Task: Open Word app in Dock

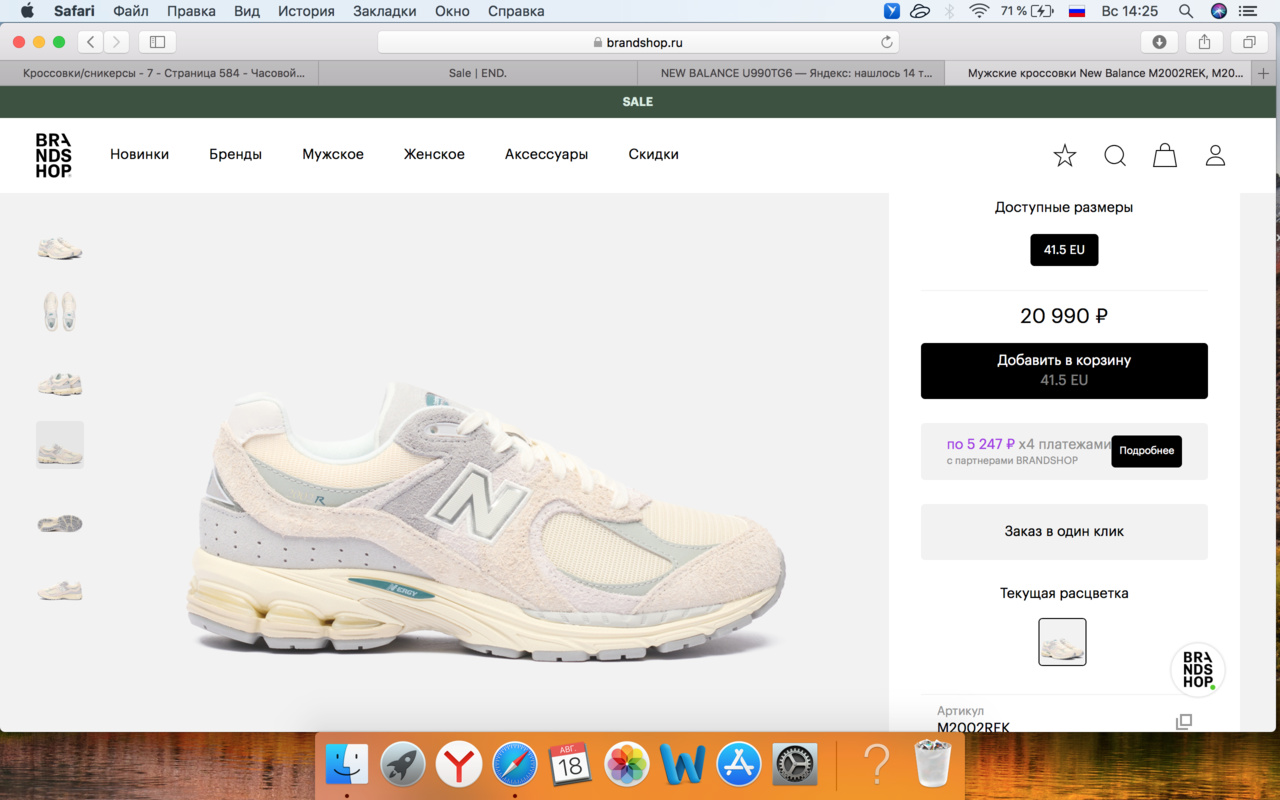Action: coord(683,765)
